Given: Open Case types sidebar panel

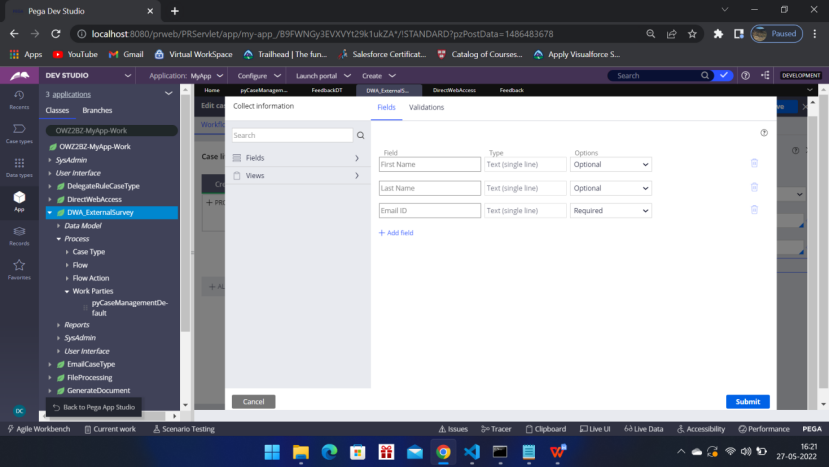Looking at the screenshot, I should coord(19,134).
